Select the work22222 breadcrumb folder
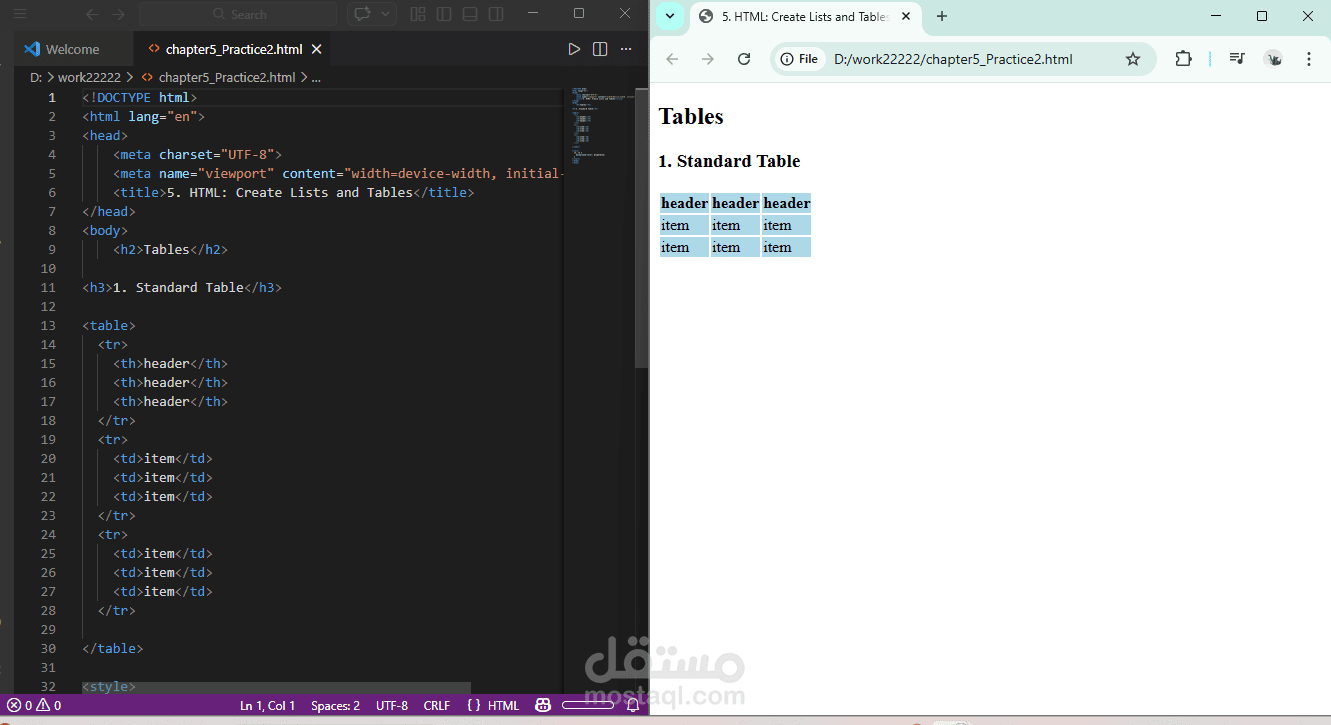Viewport: 1331px width, 725px height. (x=89, y=77)
